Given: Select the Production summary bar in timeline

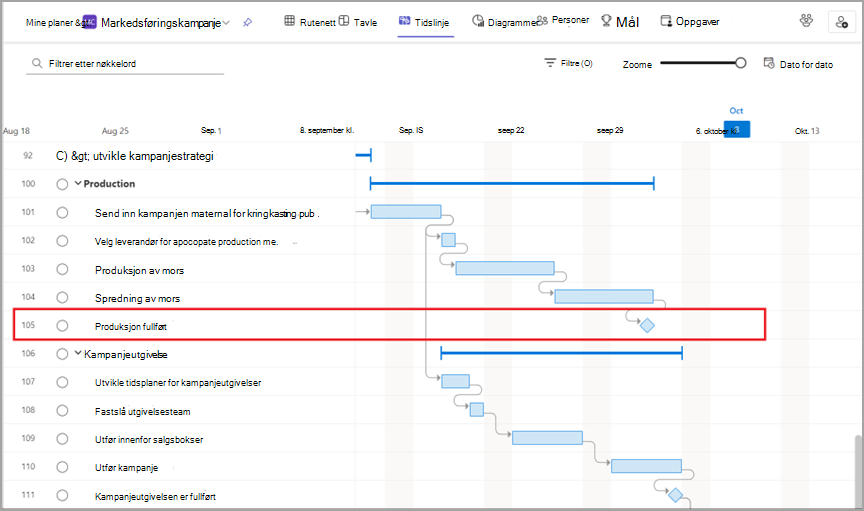Looking at the screenshot, I should pos(512,183).
